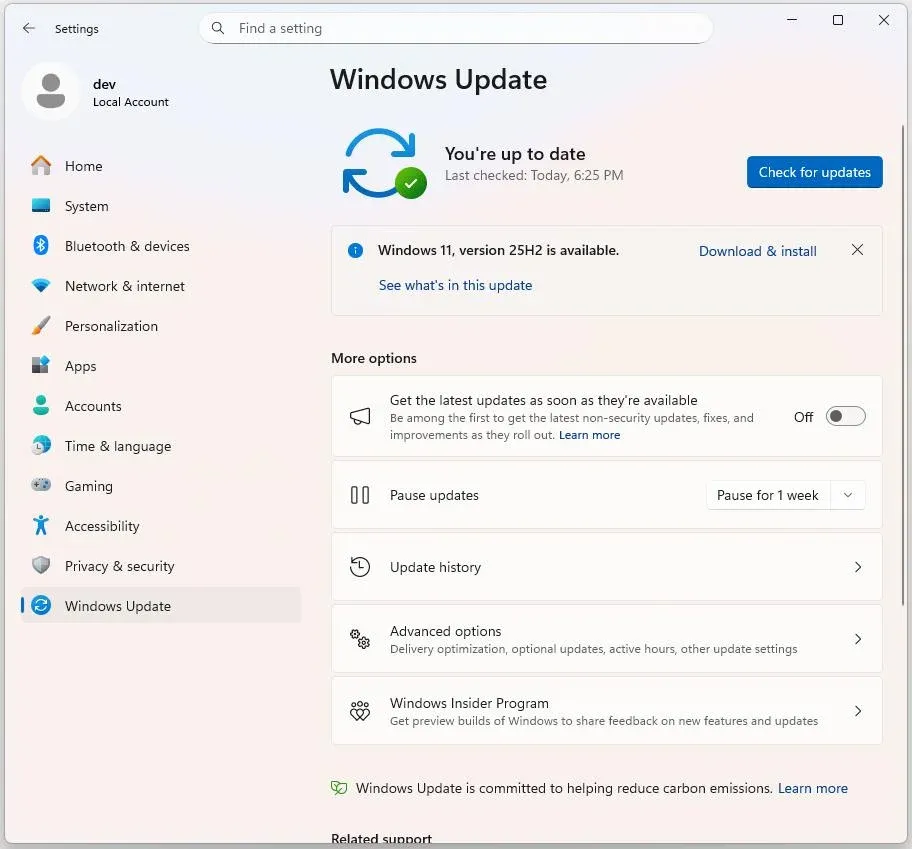Screen dimensions: 912x849
Task: Click the Find a setting search box
Action: point(455,28)
